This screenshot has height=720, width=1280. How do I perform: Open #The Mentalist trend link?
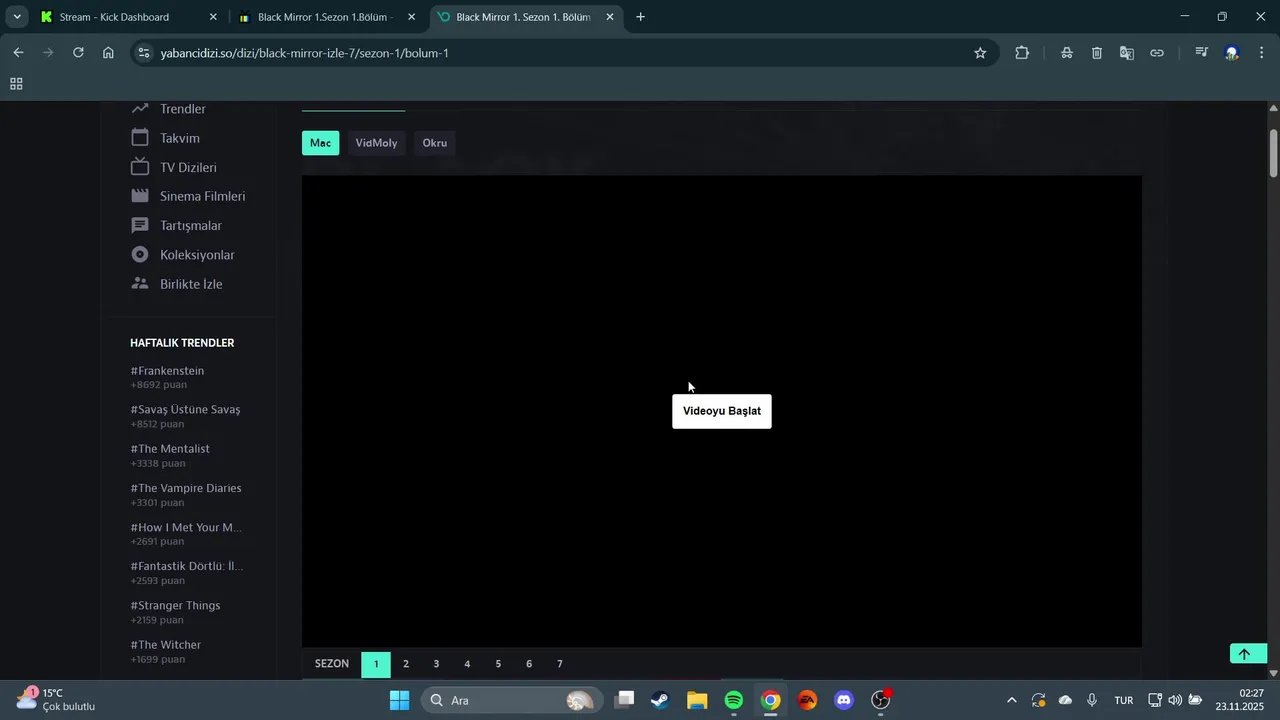[170, 449]
